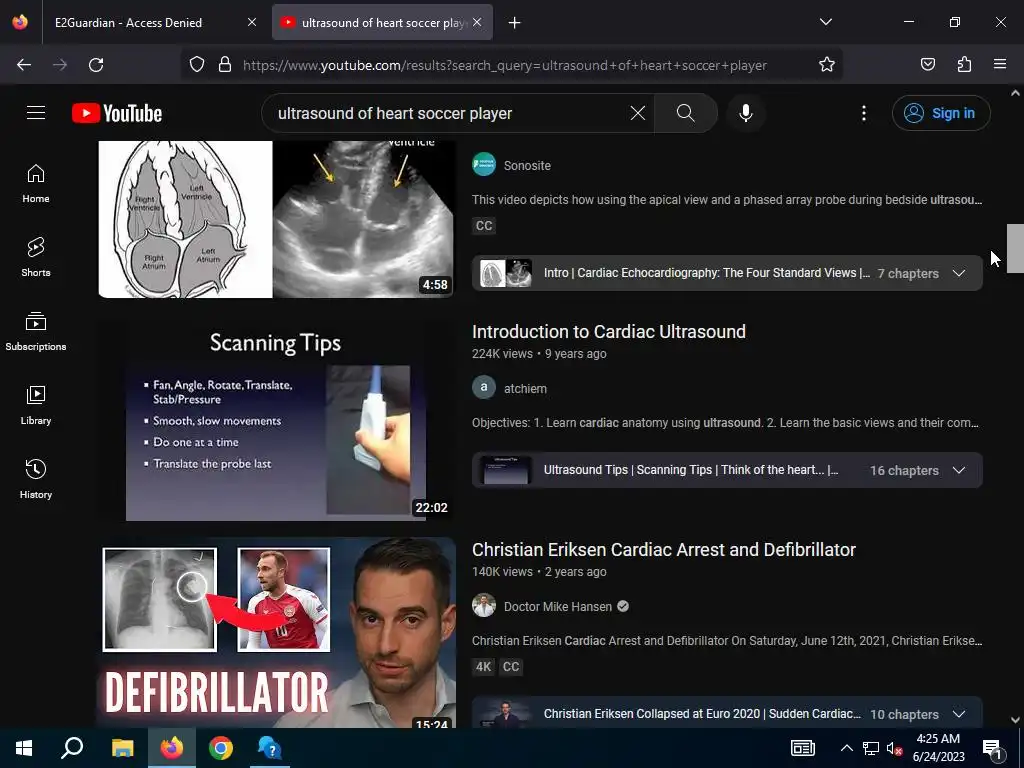Screen dimensions: 1024x768
Task: View site security via padlock icon
Action: pyautogui.click(x=225, y=65)
